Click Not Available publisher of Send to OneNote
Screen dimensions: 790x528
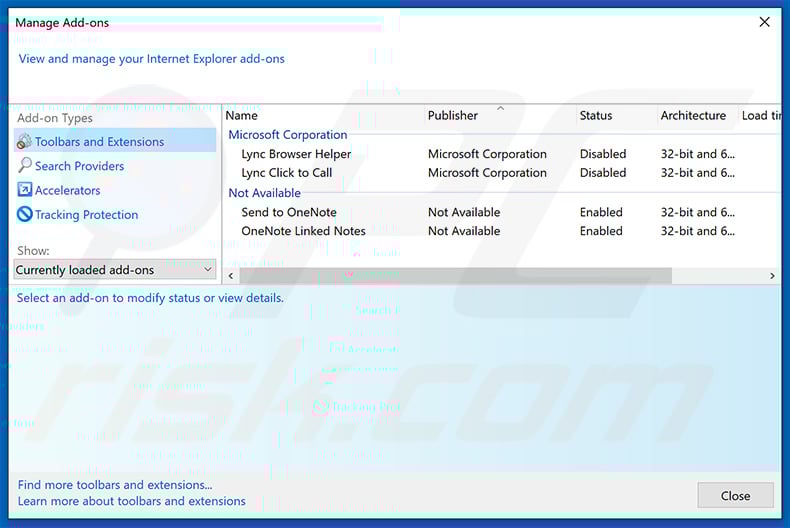coord(464,212)
